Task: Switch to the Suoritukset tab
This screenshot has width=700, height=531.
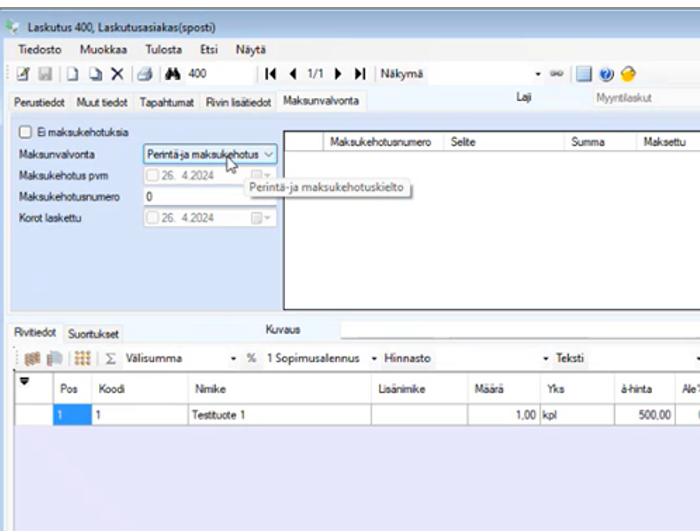Action: (x=92, y=333)
